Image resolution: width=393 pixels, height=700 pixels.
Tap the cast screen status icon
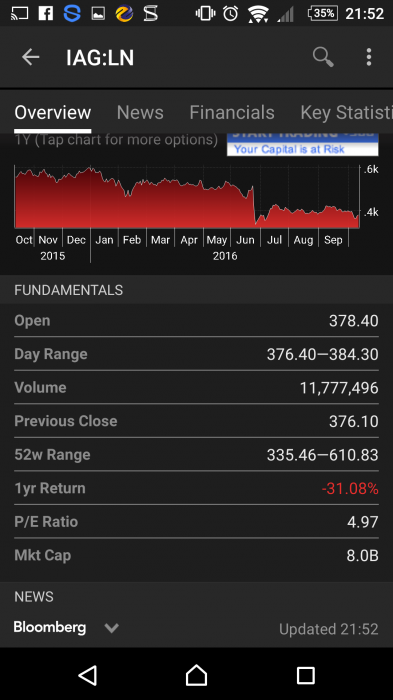pos(19,14)
